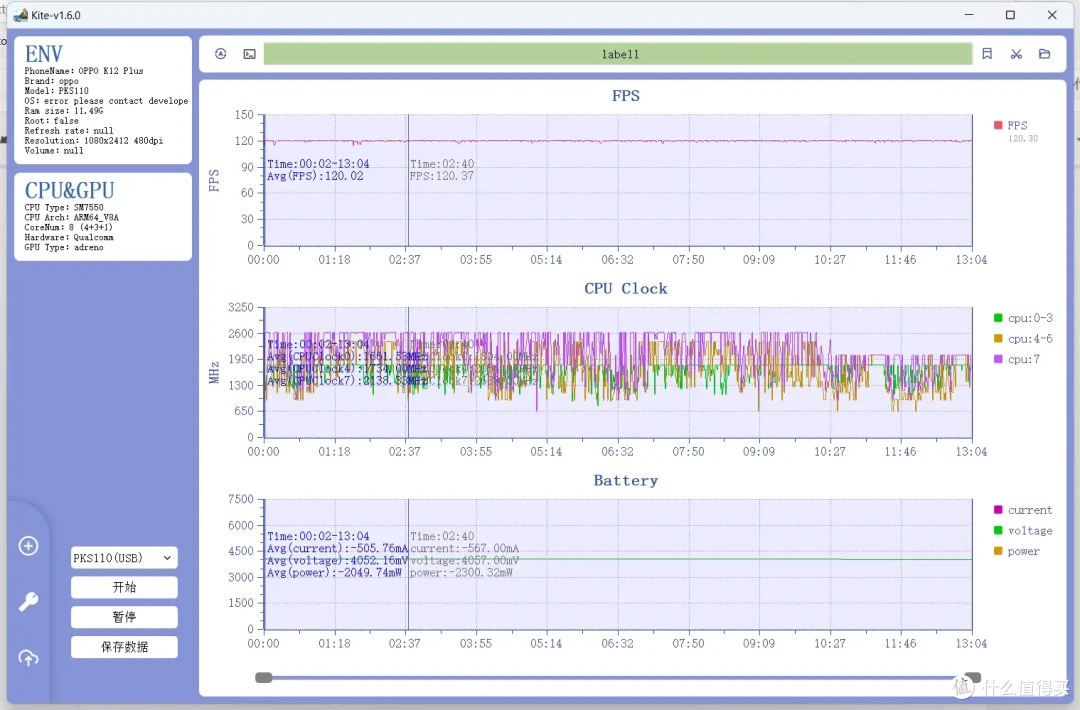
Task: Toggle the FPS legend series
Action: [1010, 125]
